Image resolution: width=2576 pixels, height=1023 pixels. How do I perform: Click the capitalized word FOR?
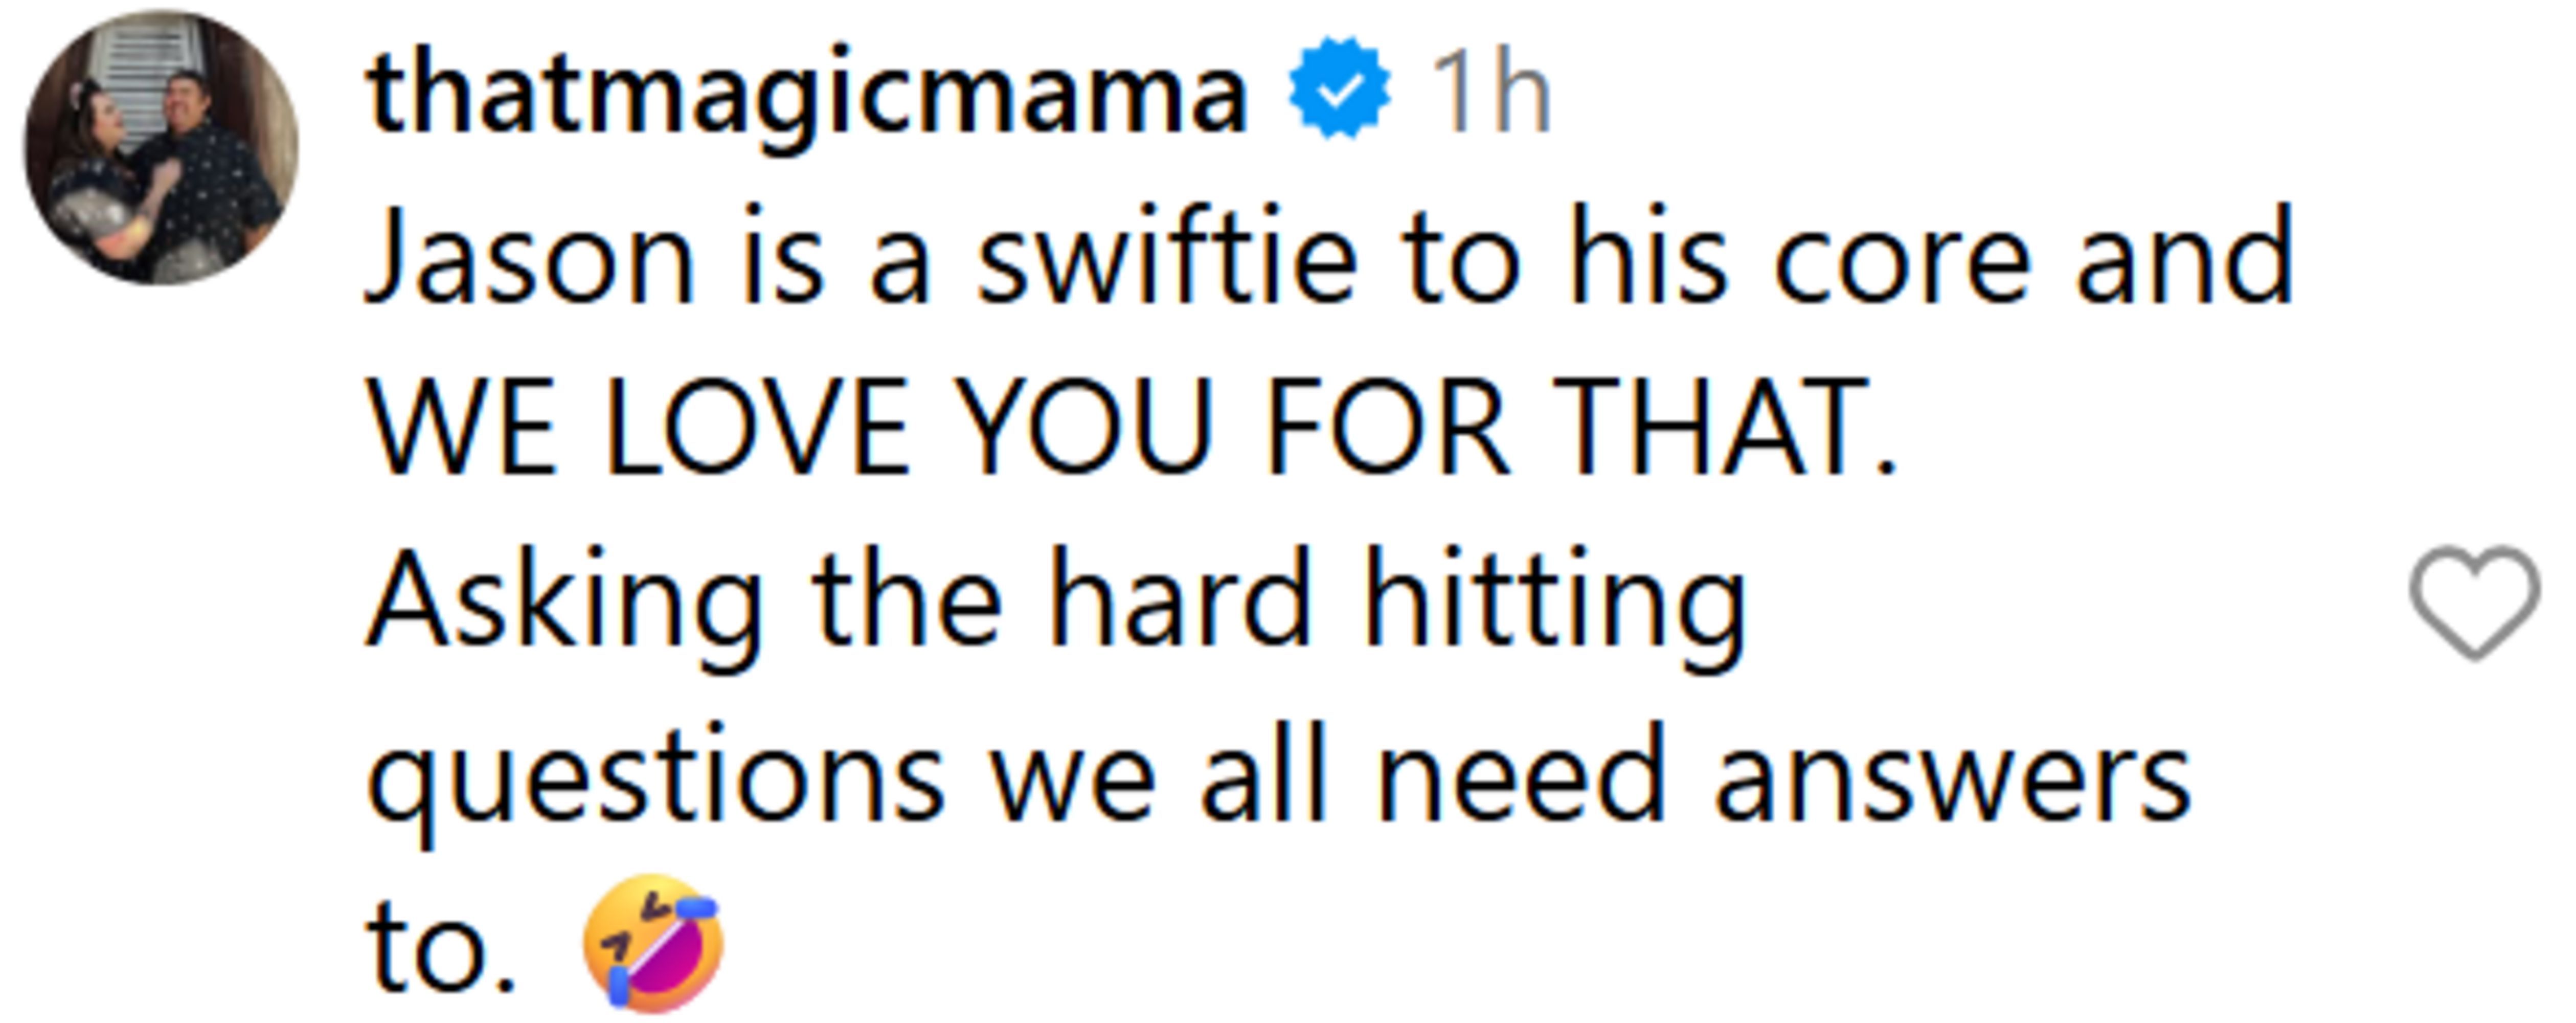tap(1387, 428)
